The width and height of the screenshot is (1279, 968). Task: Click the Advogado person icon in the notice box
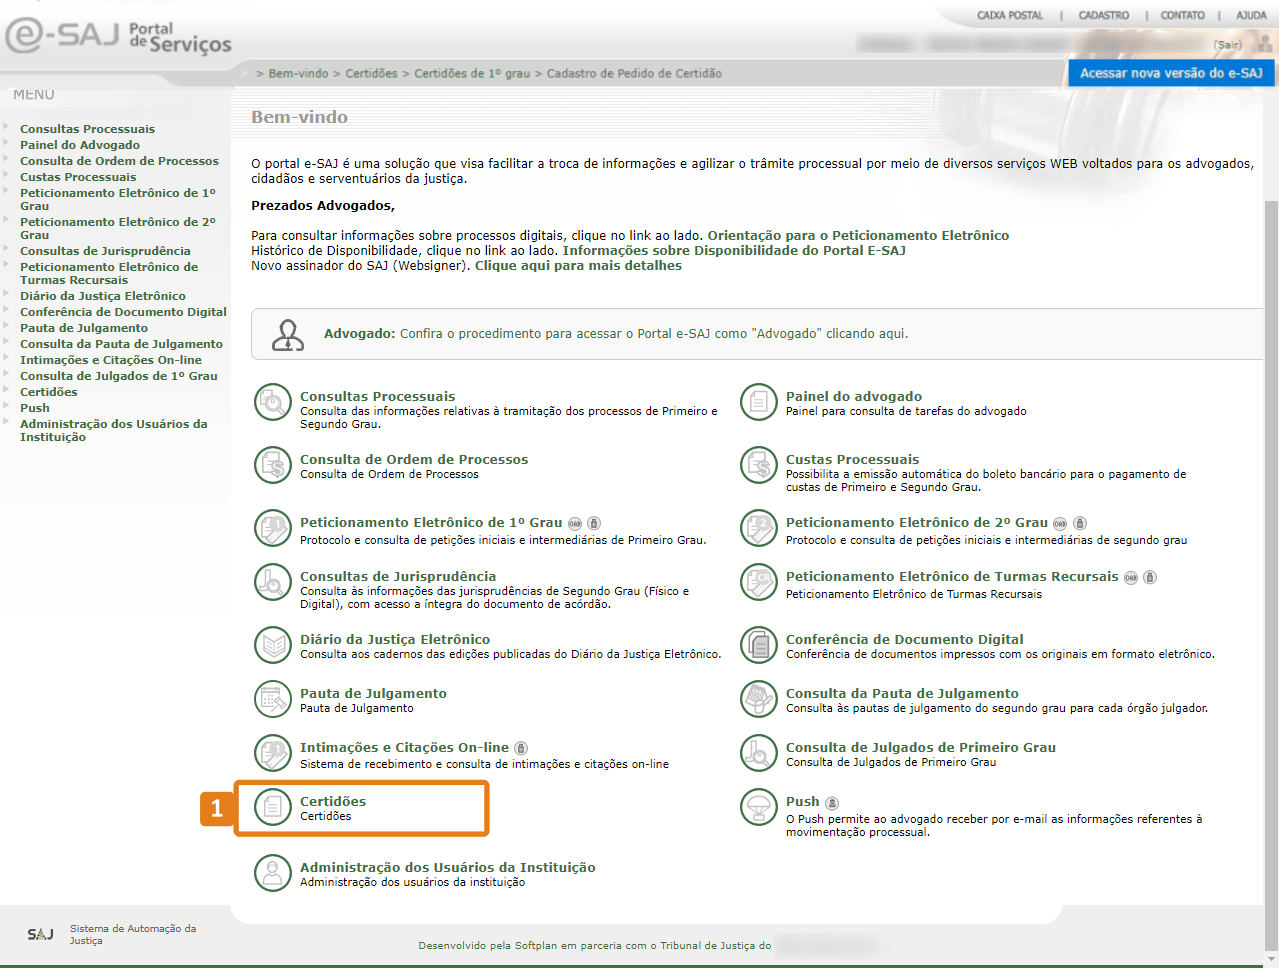point(288,335)
